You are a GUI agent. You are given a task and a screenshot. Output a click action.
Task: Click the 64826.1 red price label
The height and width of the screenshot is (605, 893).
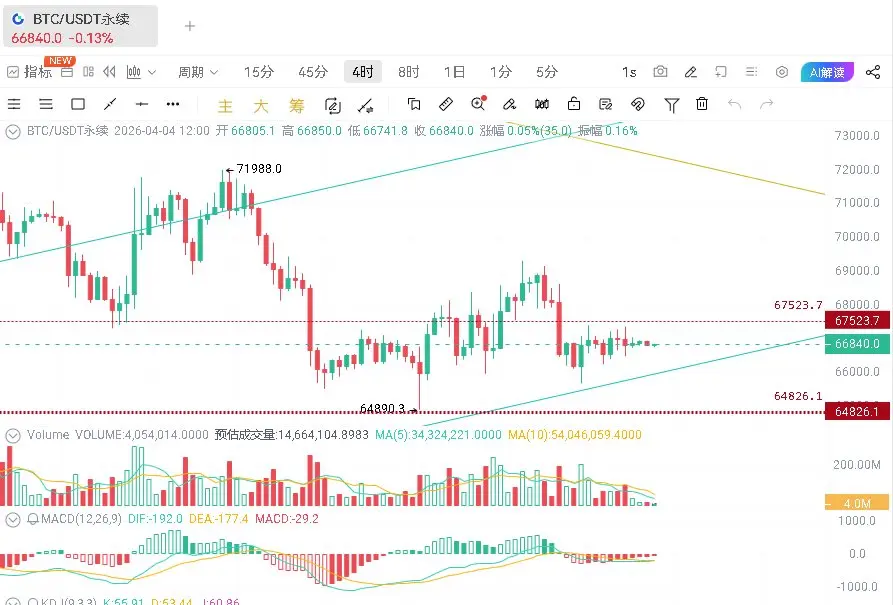(857, 411)
